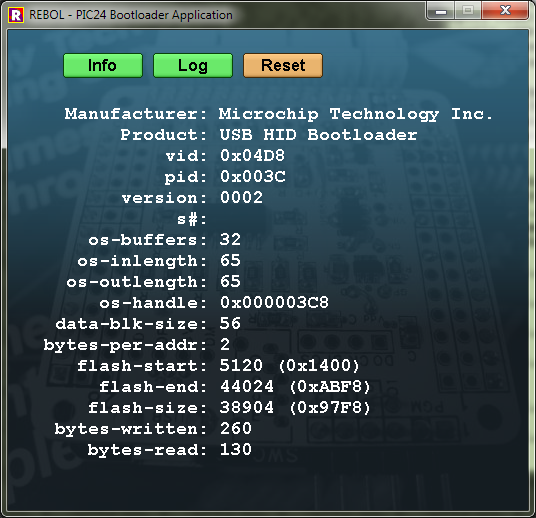Click the 'bytes-read:' label

pyautogui.click(x=147, y=450)
